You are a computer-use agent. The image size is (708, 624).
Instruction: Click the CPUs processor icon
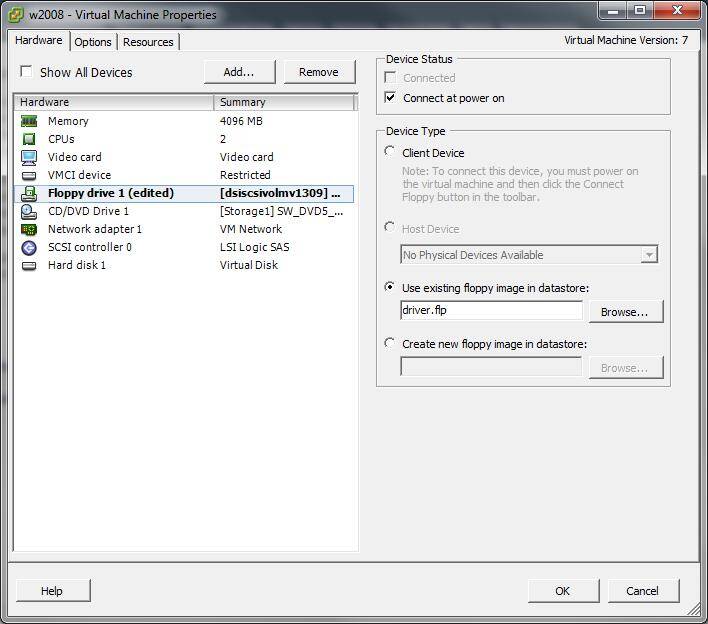(29, 139)
